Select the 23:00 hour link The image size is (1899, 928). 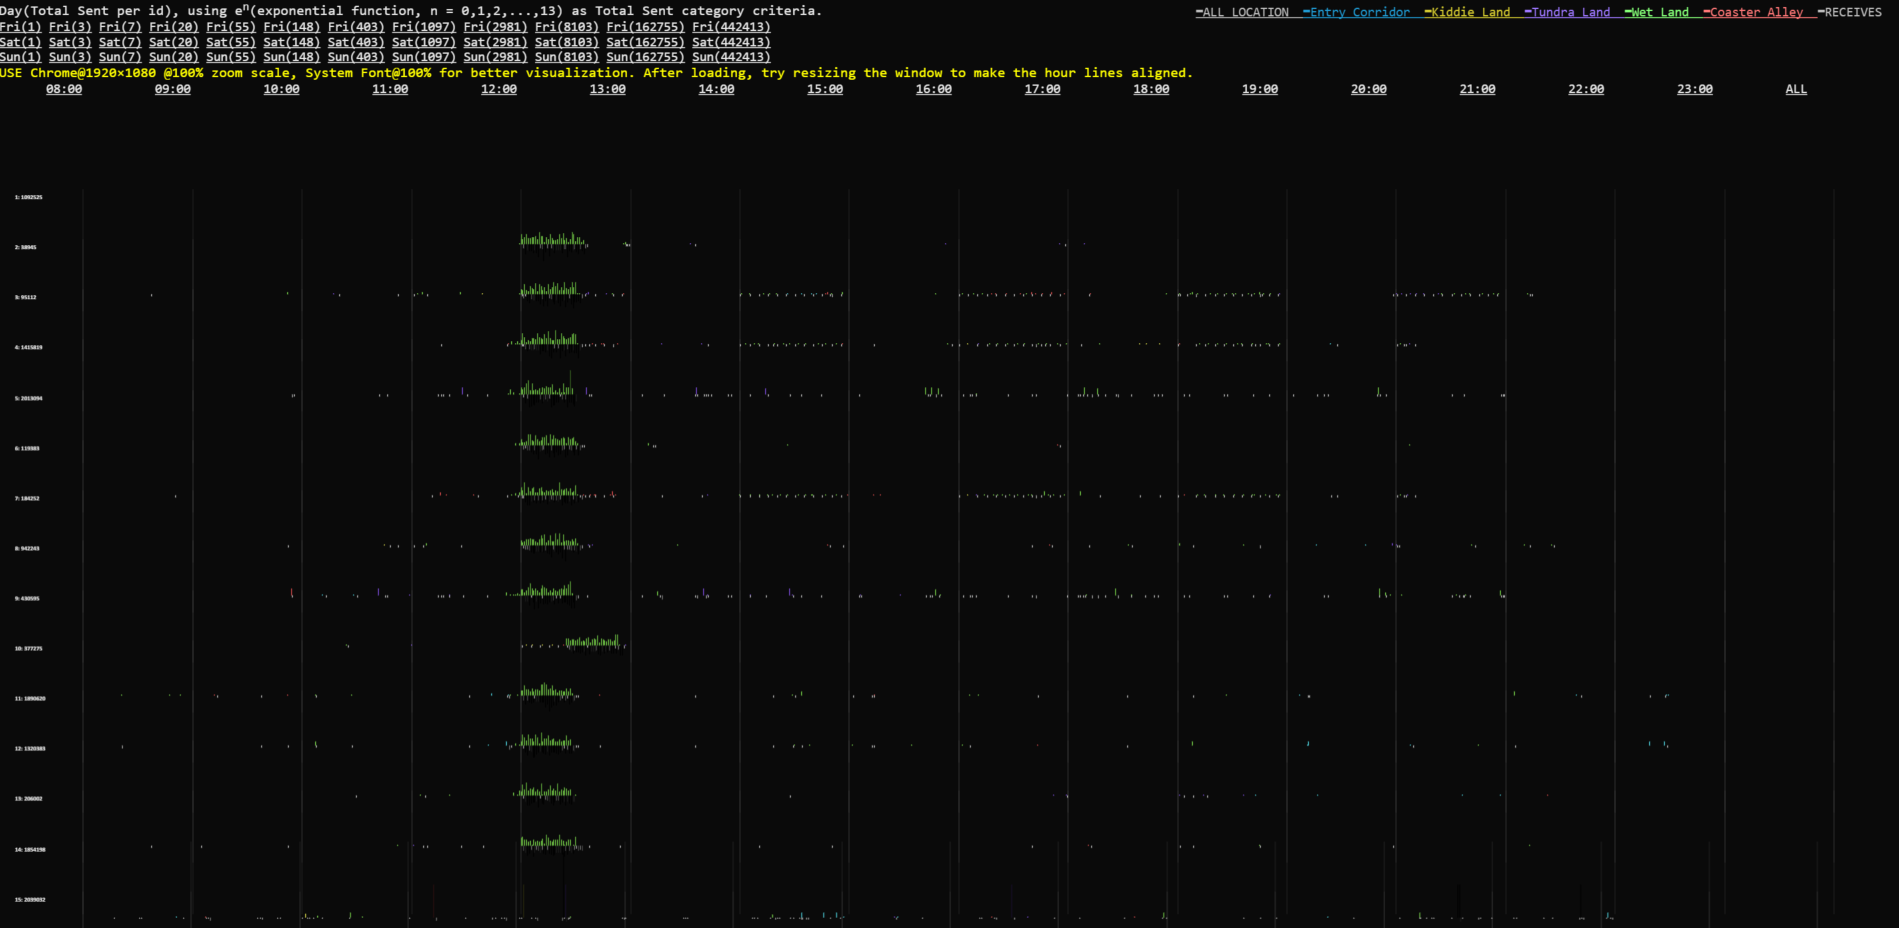pyautogui.click(x=1695, y=89)
